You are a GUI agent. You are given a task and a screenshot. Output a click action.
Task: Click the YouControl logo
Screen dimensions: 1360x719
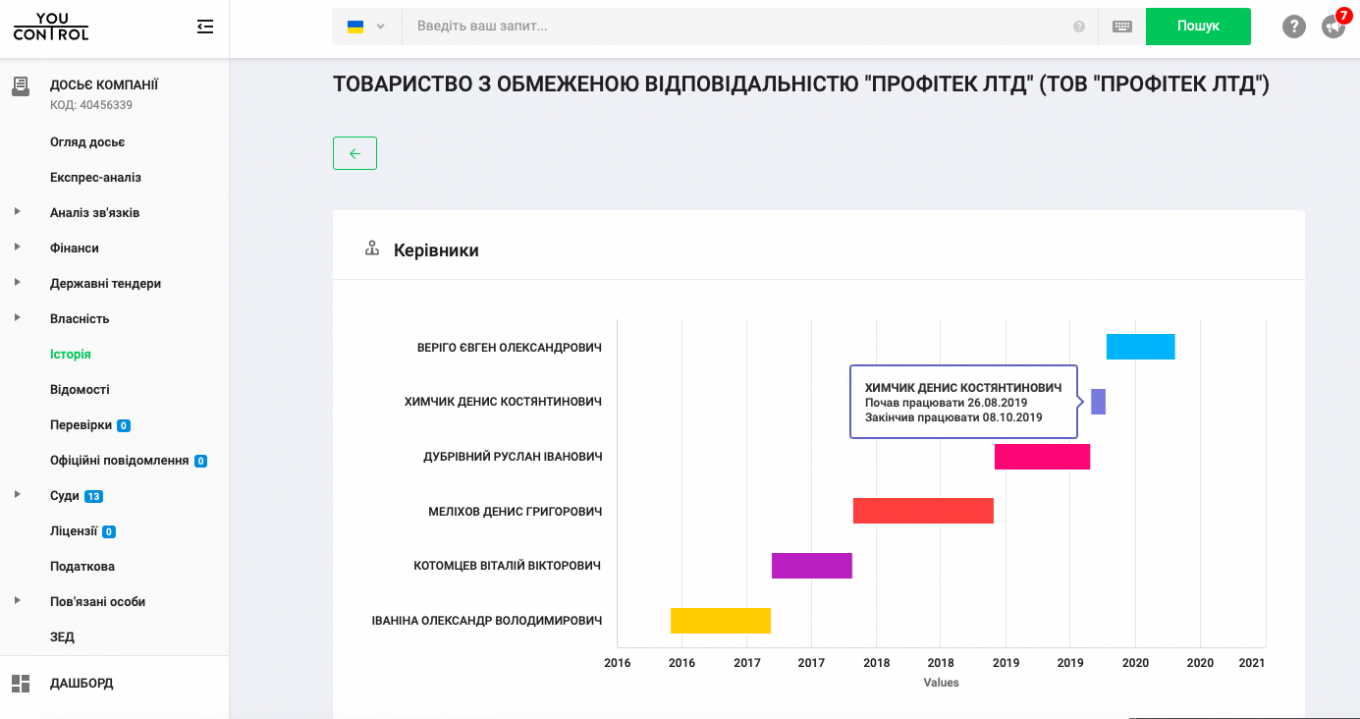point(51,27)
